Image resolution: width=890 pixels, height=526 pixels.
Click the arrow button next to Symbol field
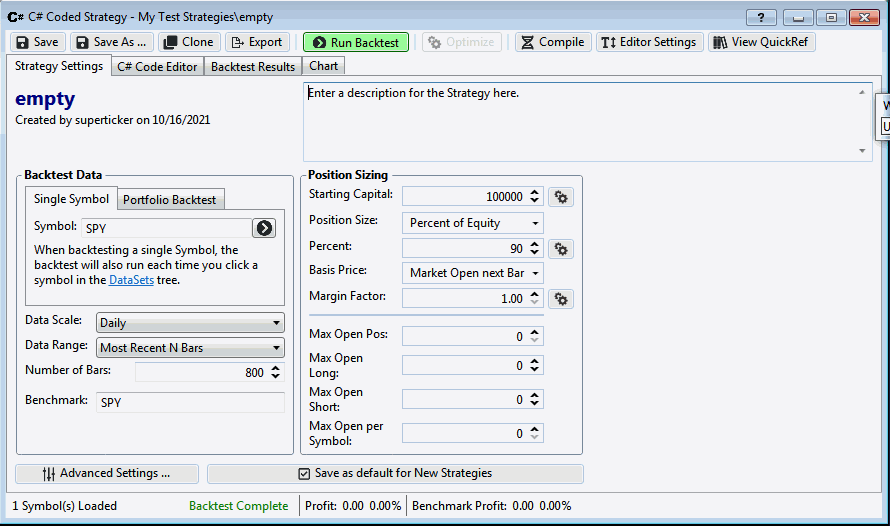coord(264,227)
